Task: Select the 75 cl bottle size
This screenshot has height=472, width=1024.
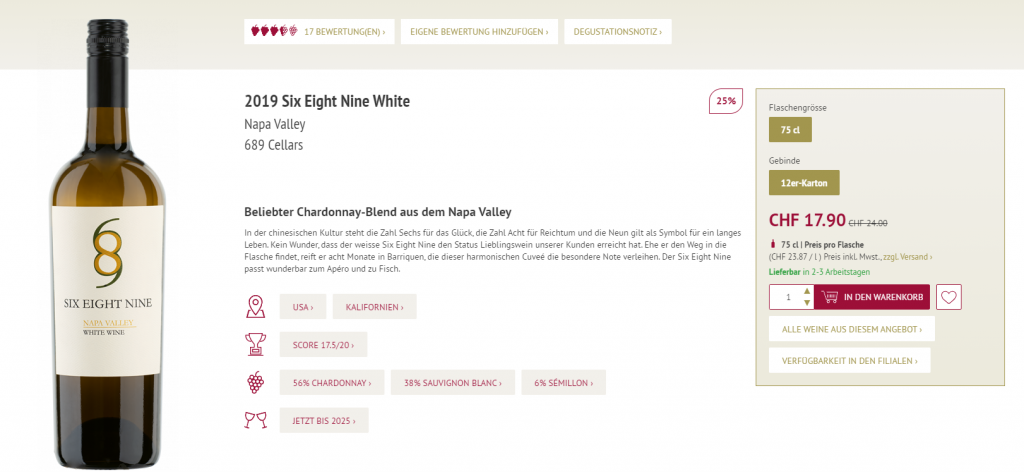Action: (x=790, y=130)
